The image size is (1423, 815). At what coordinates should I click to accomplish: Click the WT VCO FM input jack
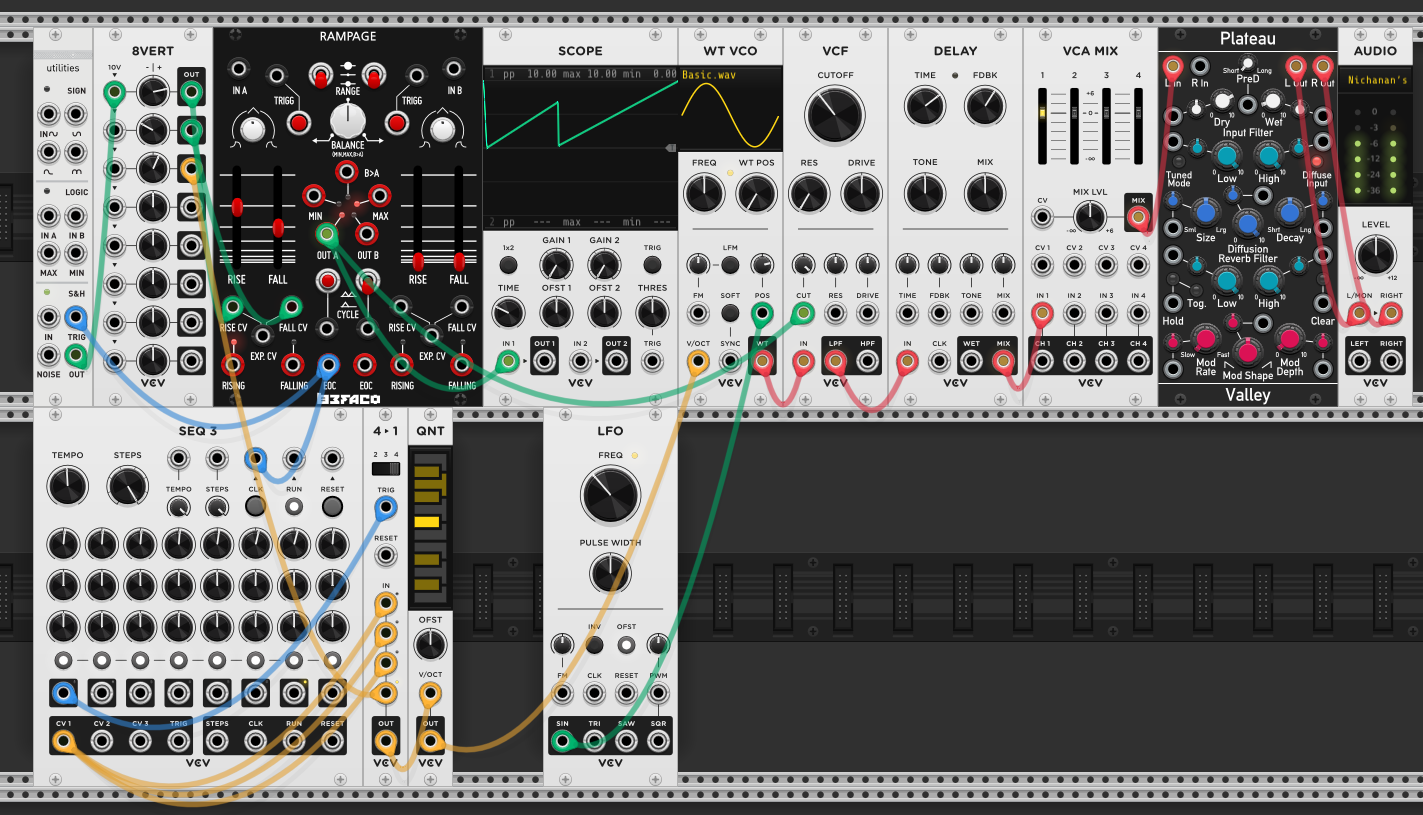coord(698,314)
